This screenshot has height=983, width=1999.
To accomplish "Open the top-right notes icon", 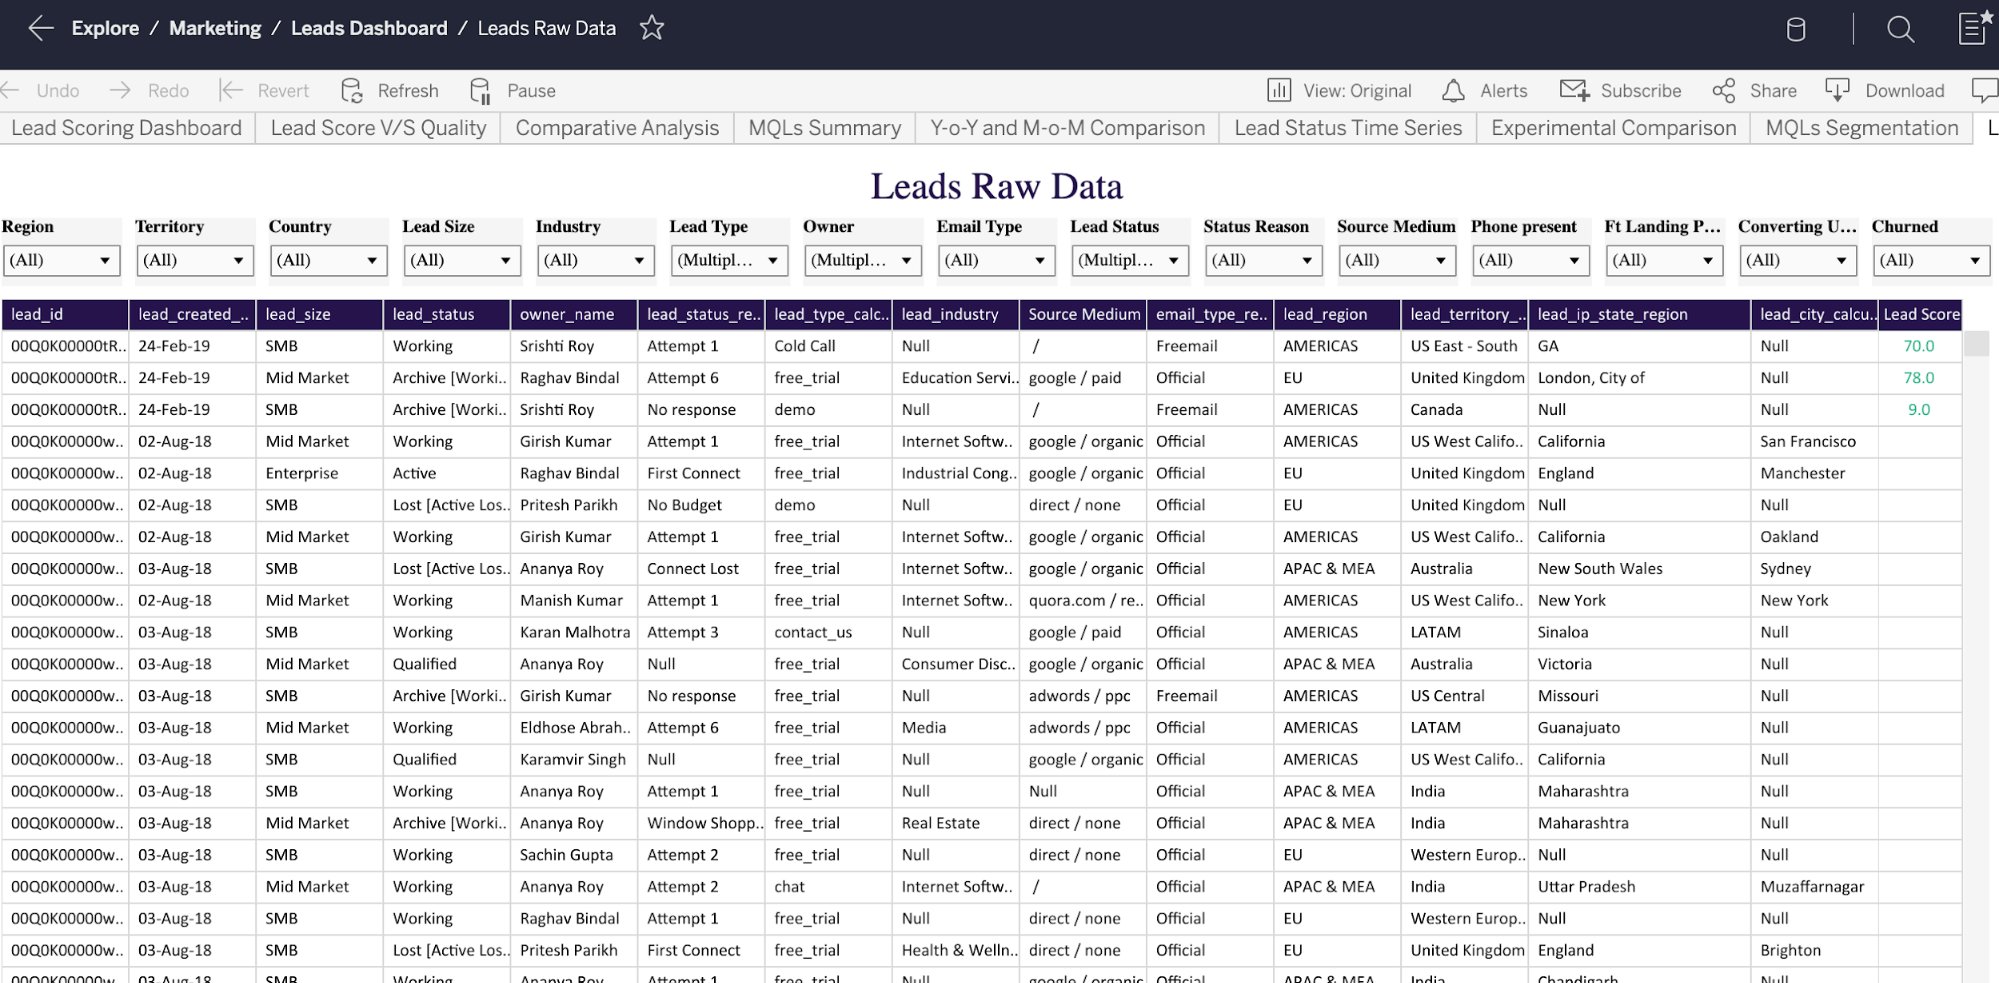I will (1973, 27).
